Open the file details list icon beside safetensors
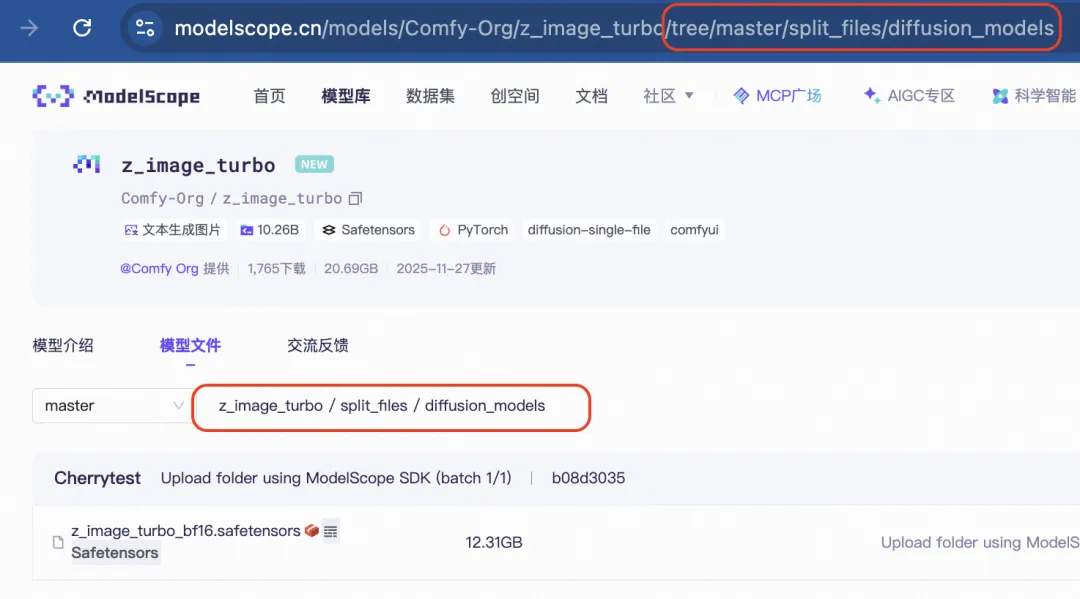 [x=331, y=531]
